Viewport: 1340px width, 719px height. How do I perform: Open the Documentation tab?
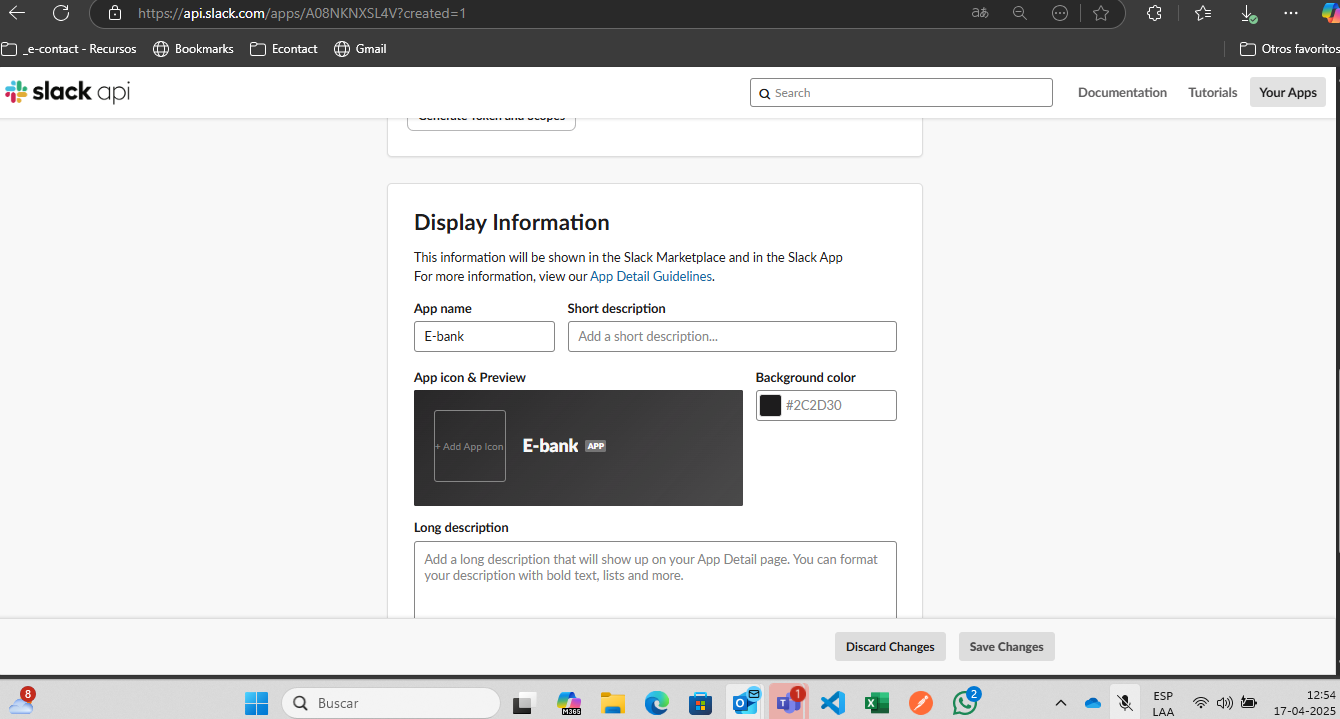[1122, 91]
